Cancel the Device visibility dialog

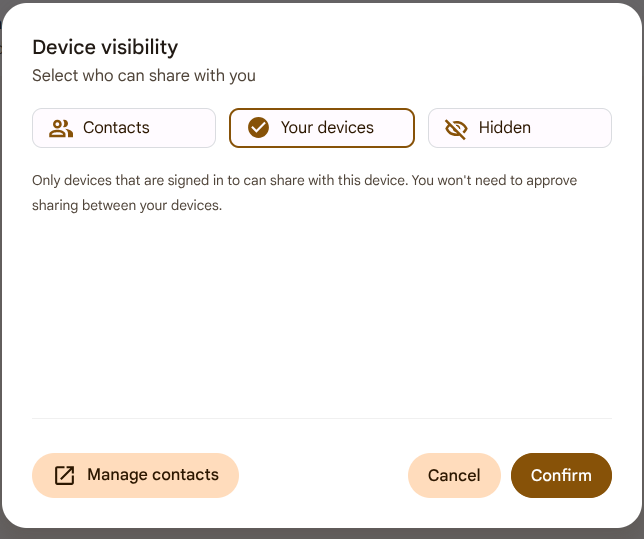tap(454, 475)
